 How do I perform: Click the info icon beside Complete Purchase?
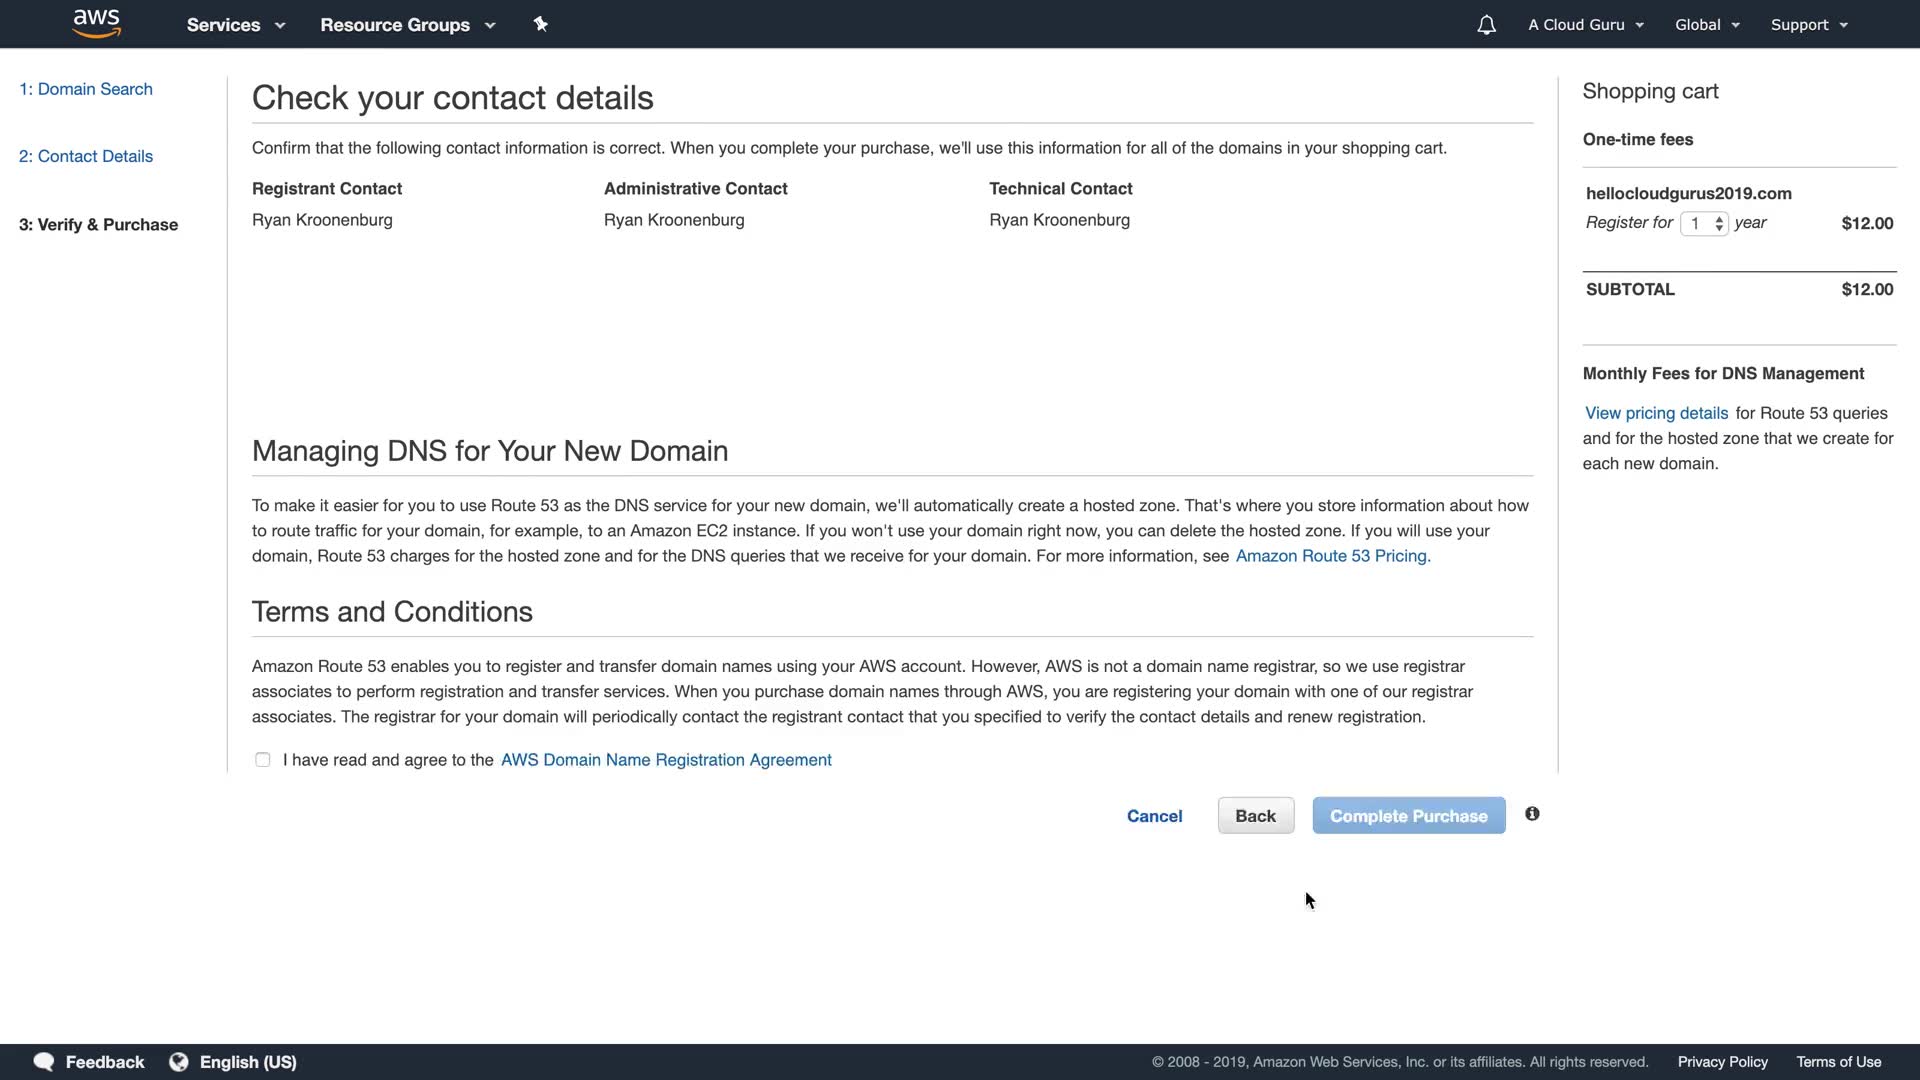pyautogui.click(x=1532, y=814)
